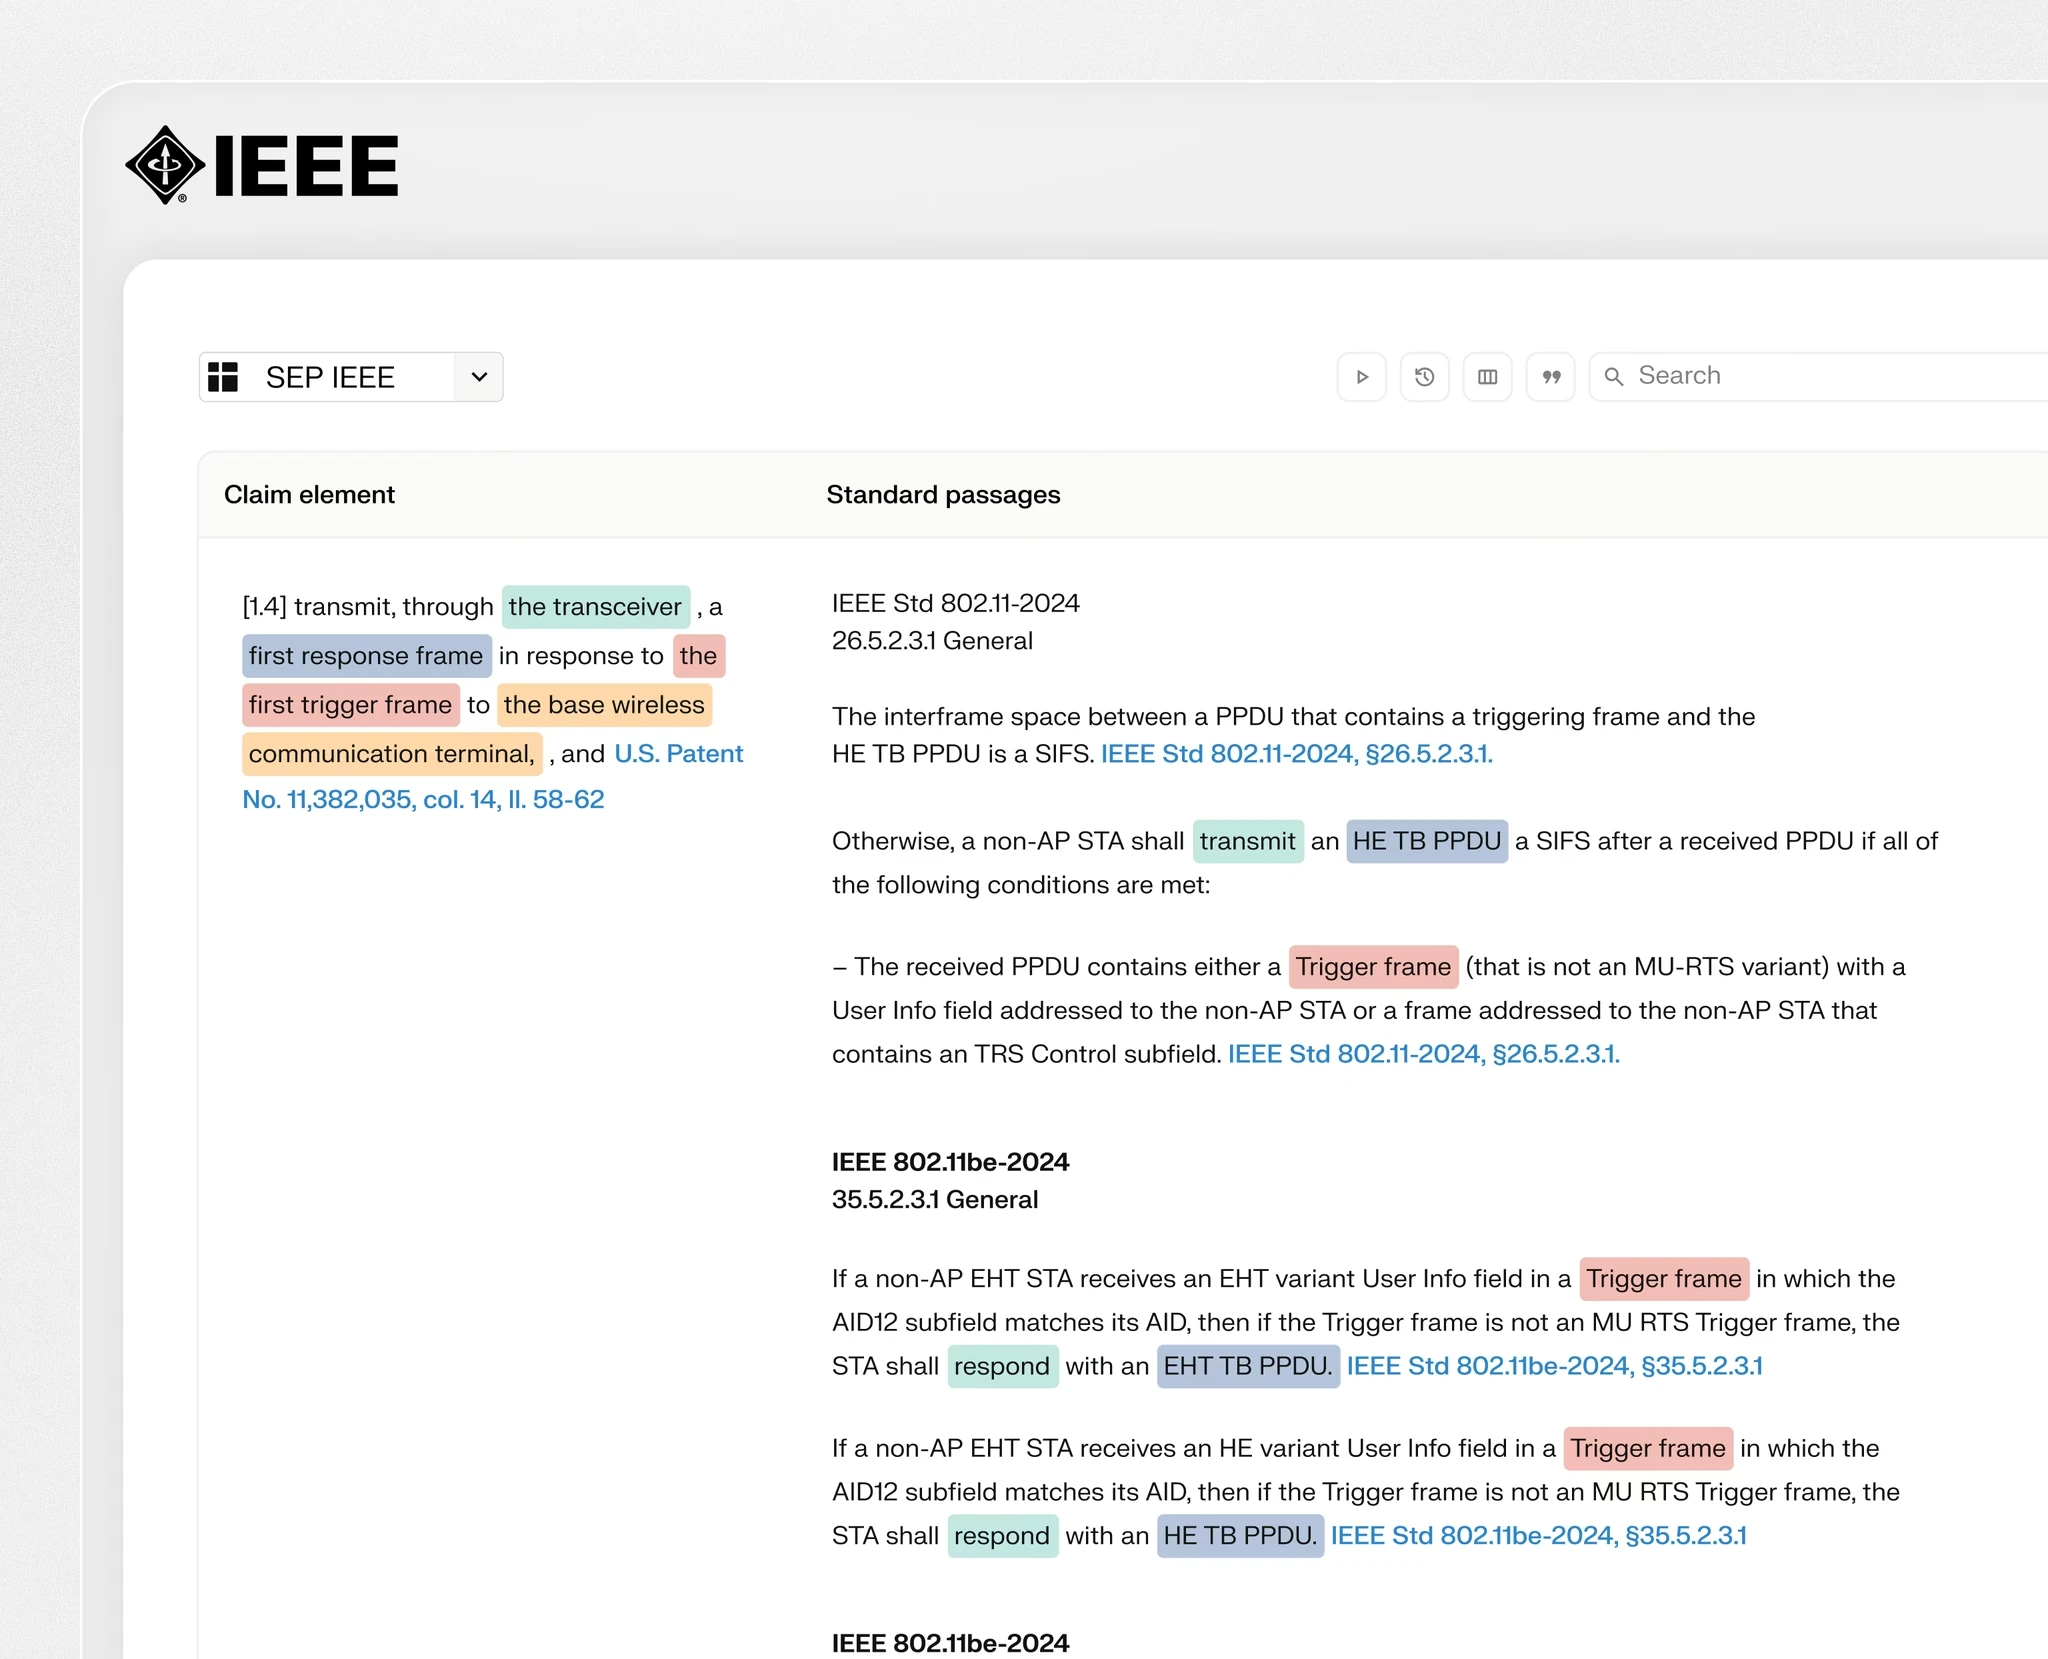Focus the Search input field
This screenshot has width=2048, height=1659.
tap(1820, 377)
